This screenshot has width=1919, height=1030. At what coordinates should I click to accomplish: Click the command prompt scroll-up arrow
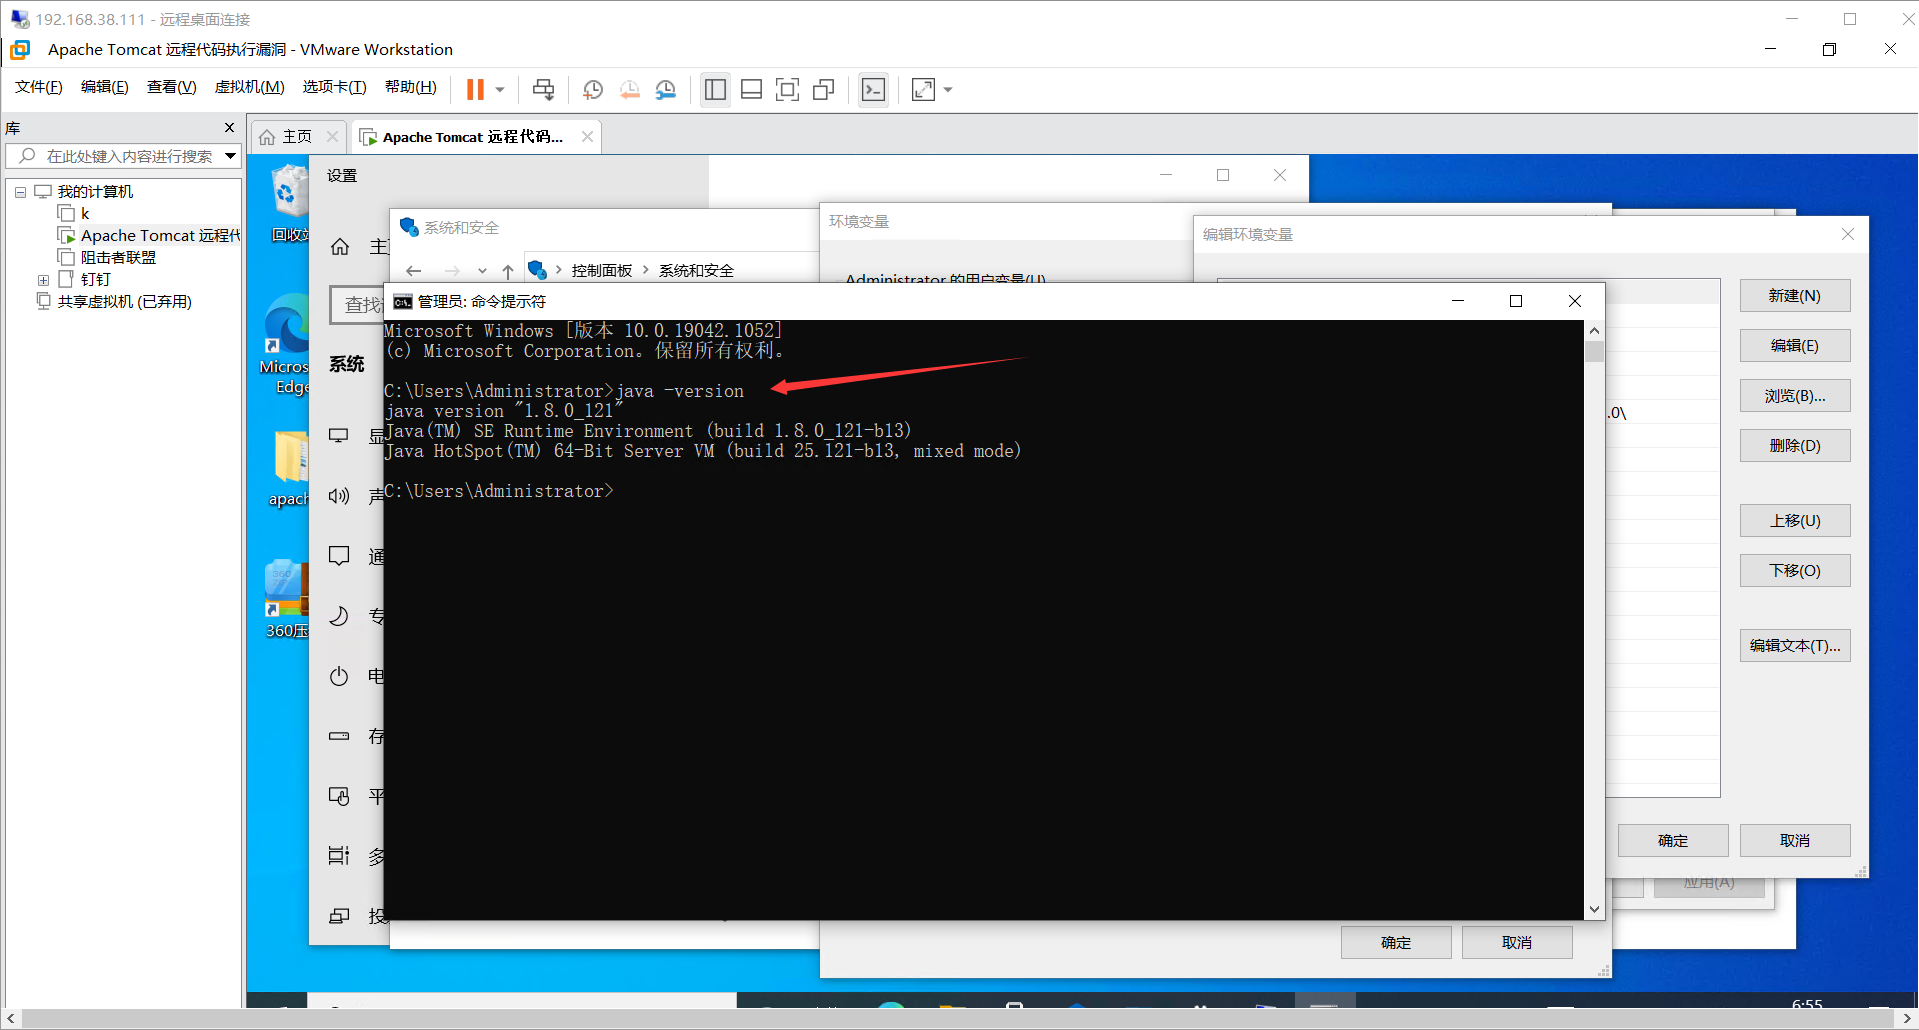click(x=1594, y=331)
